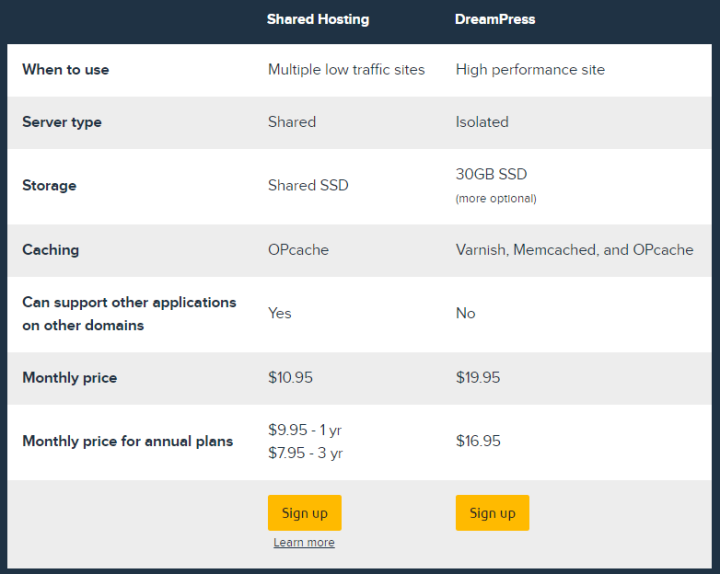Click the 'Caching' row label

click(x=51, y=250)
